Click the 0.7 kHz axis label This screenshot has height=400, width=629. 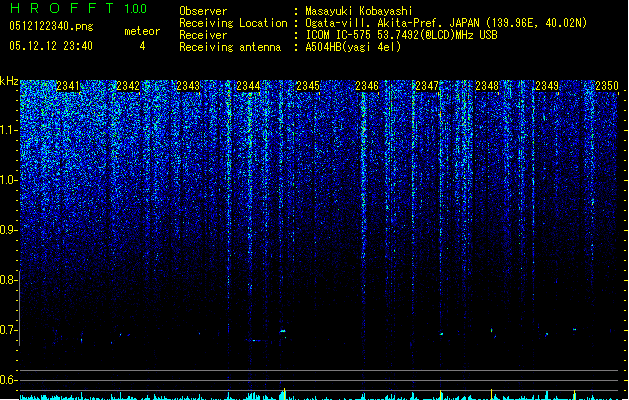[9, 330]
